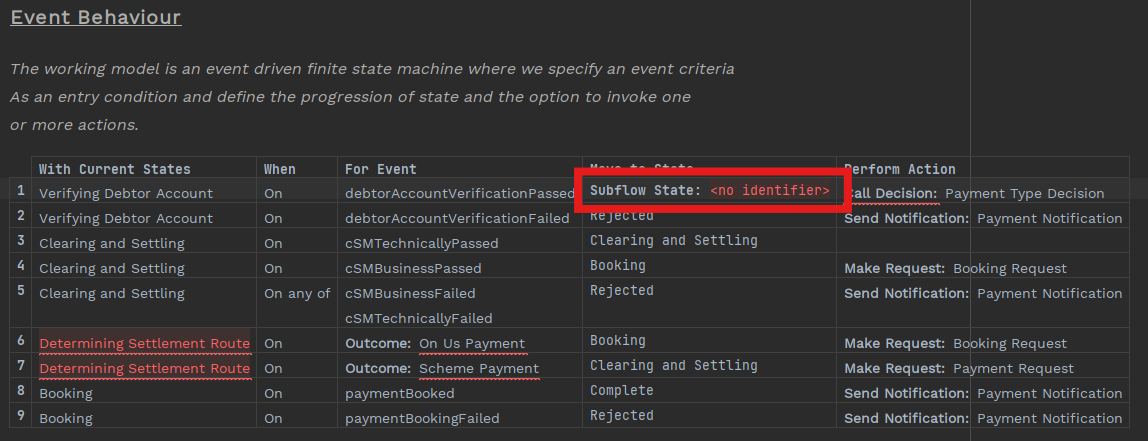This screenshot has height=441, width=1148.
Task: Click the 'On any of' condition
Action: tap(297, 293)
